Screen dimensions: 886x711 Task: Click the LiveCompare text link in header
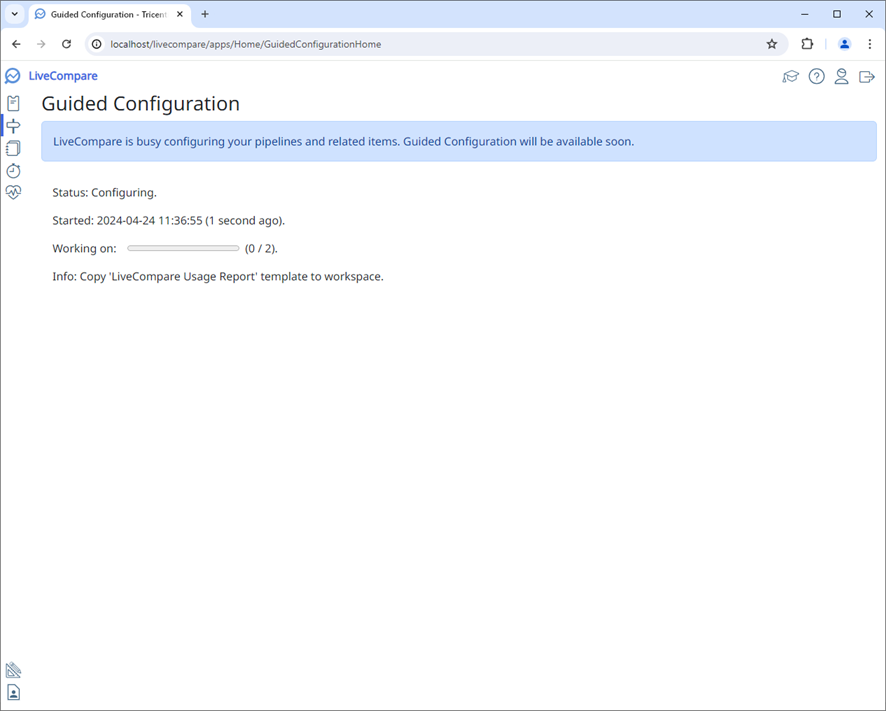(62, 75)
